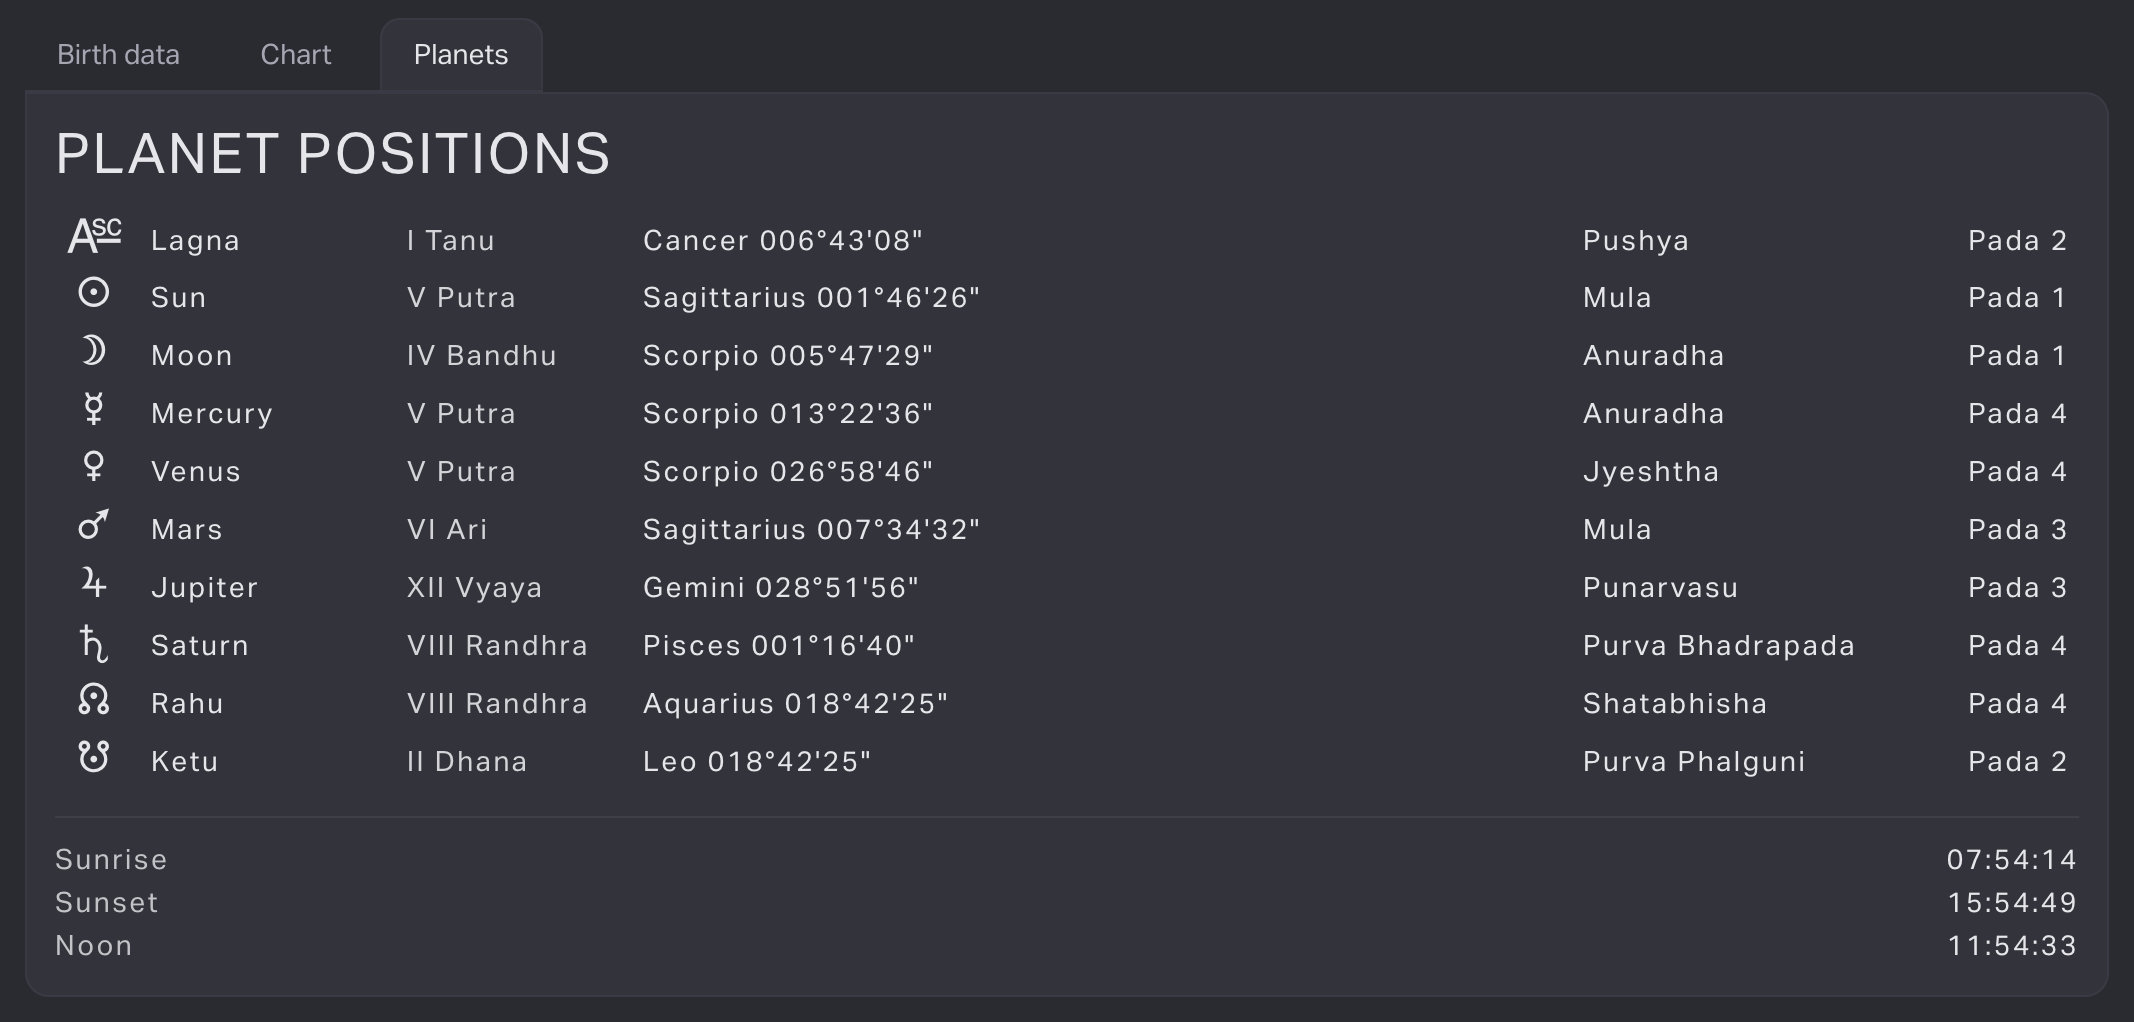Click the Purva Bhadrapada nakshatra text

tap(1718, 646)
